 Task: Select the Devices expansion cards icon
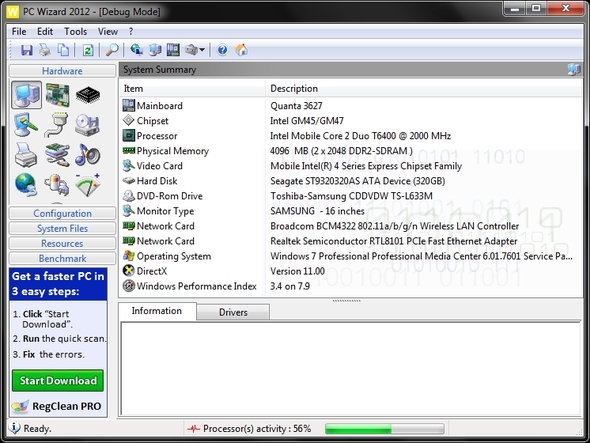(x=57, y=155)
